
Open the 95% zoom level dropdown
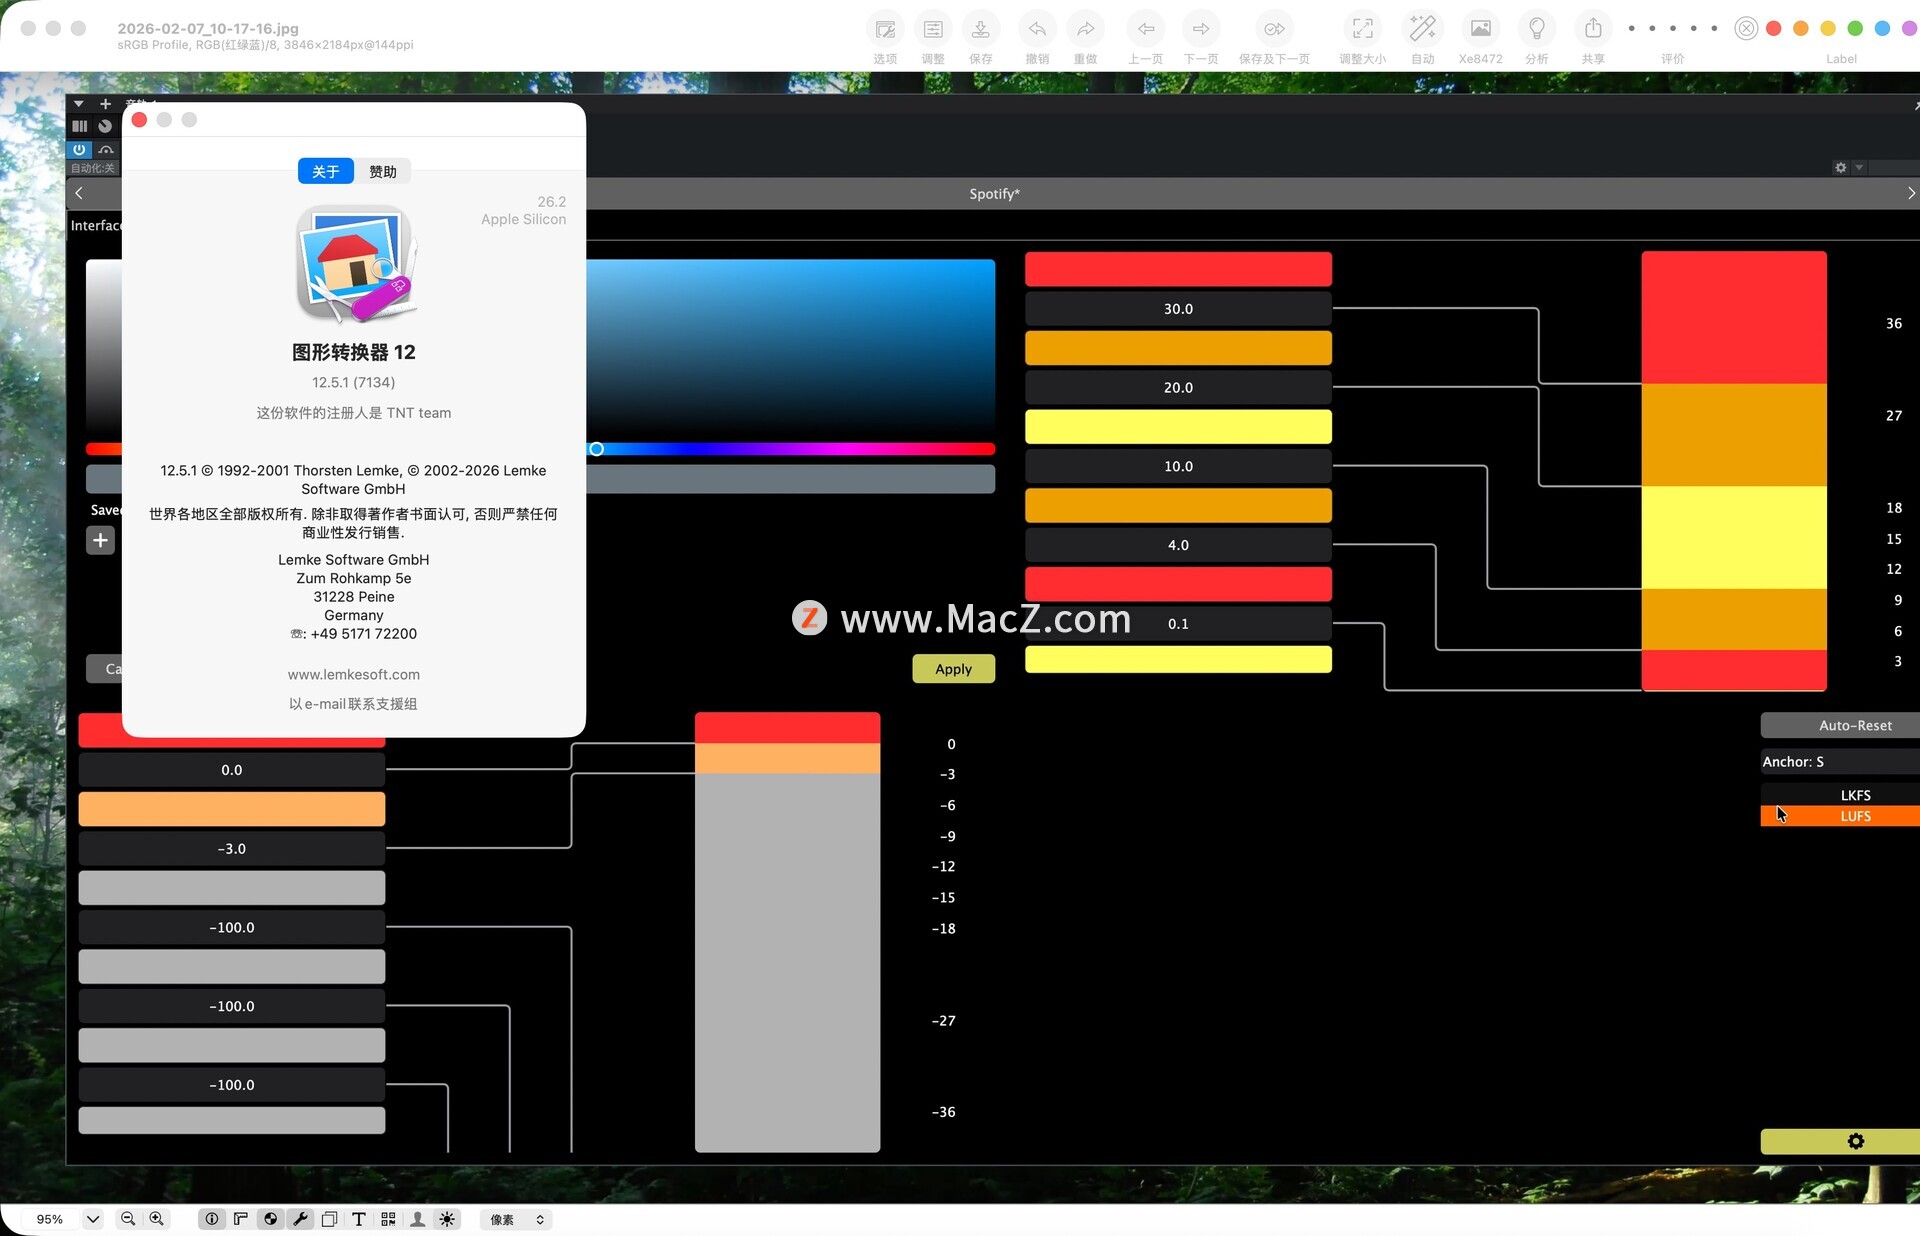pyautogui.click(x=93, y=1219)
